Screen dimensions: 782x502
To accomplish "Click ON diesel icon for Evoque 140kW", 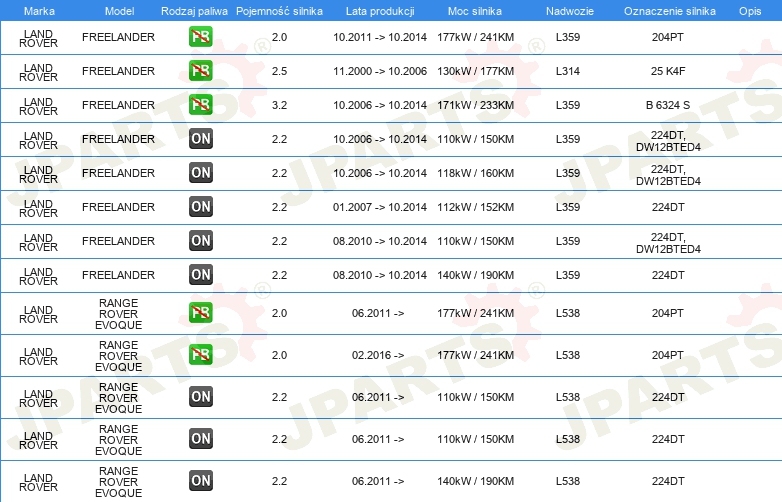I will 200,481.
